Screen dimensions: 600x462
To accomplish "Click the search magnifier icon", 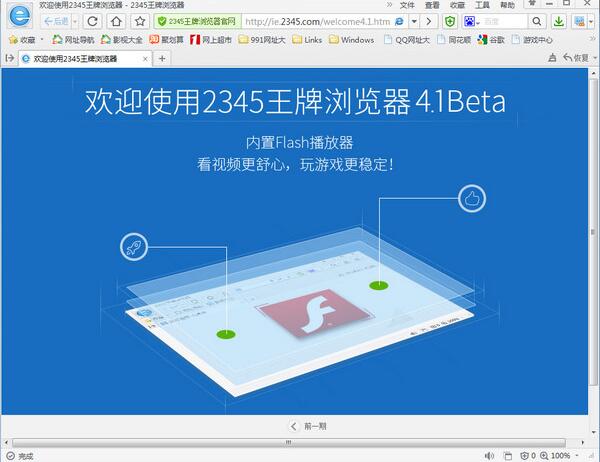I will coord(537,21).
